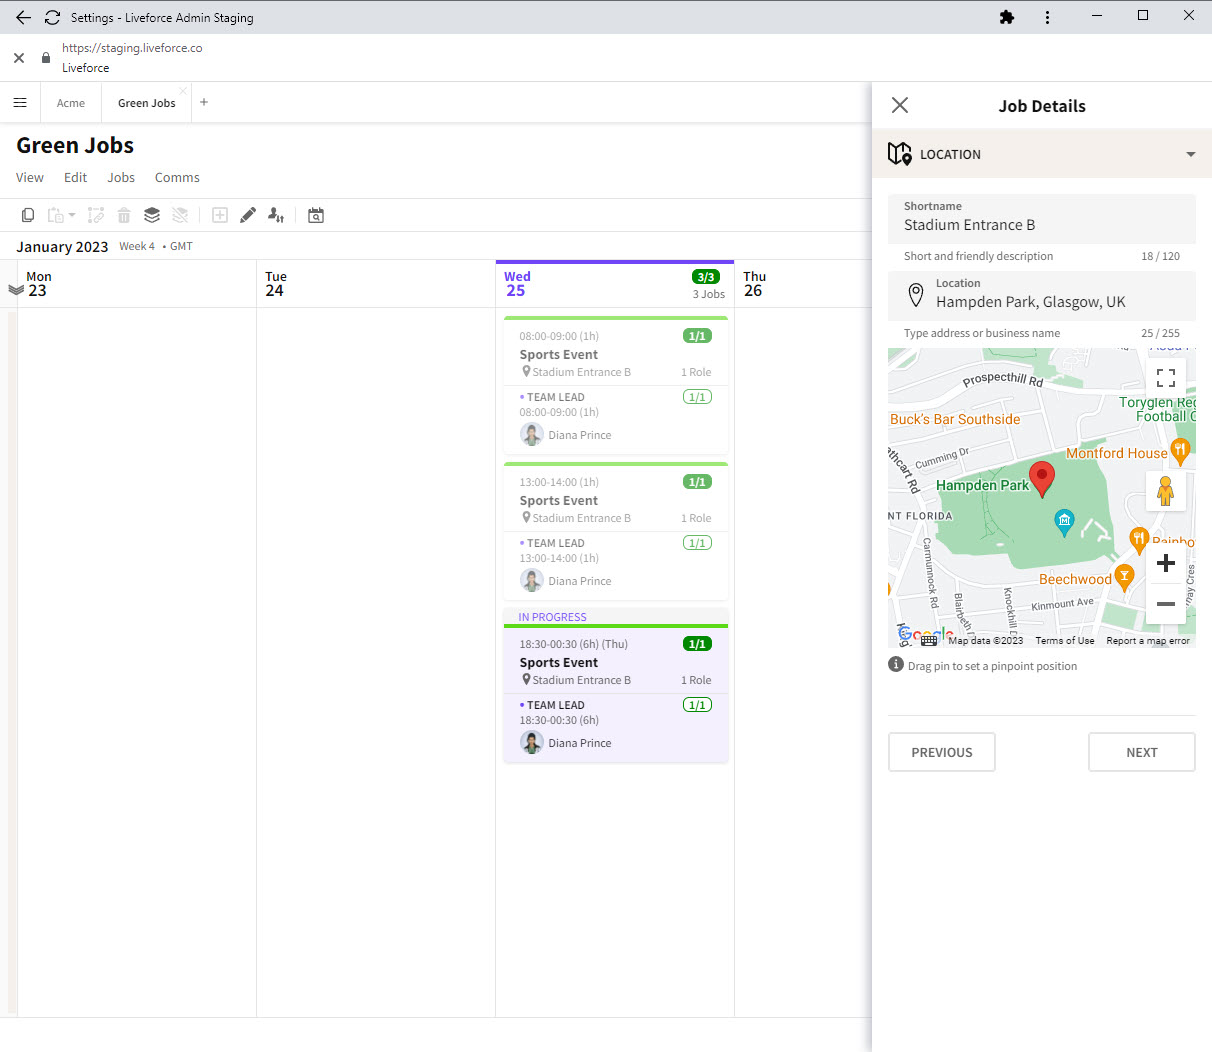The width and height of the screenshot is (1212, 1052).
Task: Open the calendar search icon
Action: [316, 215]
